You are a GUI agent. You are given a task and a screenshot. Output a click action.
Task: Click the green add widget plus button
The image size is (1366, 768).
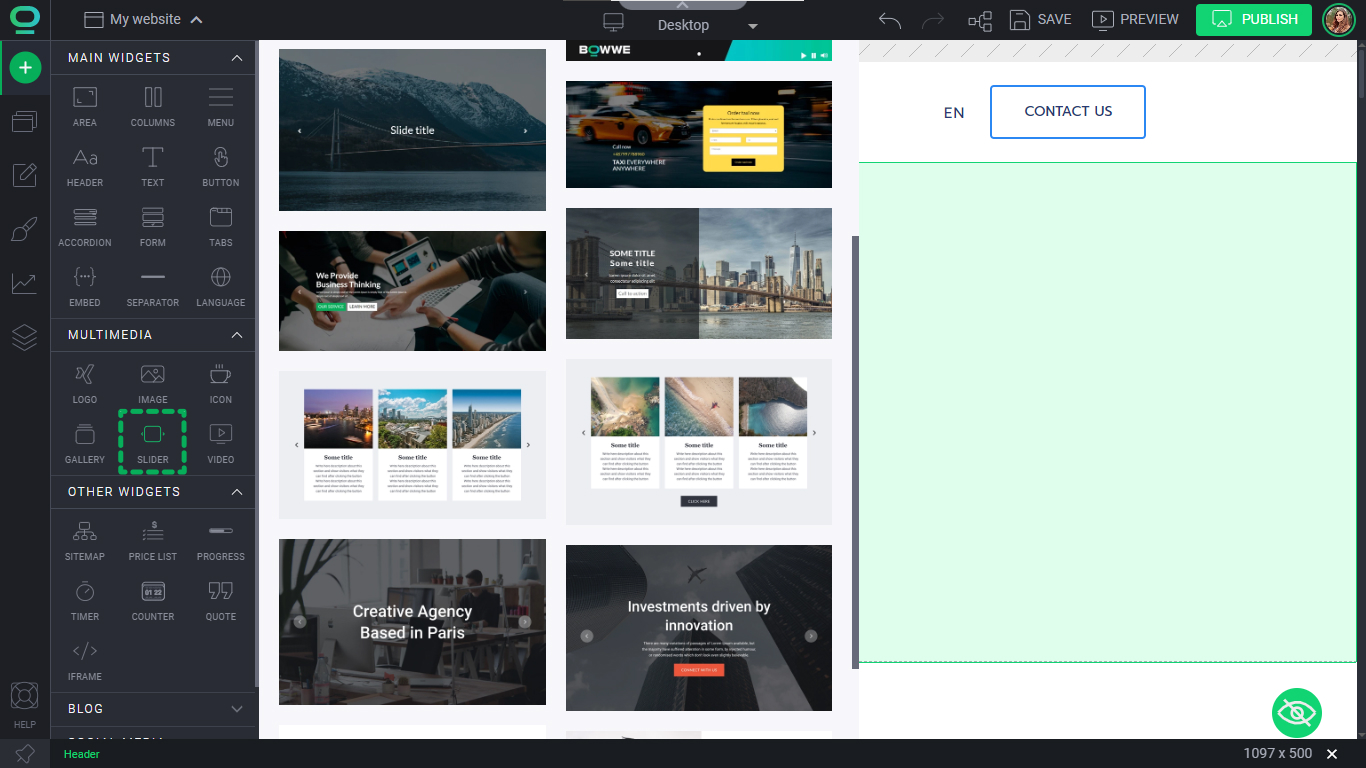coord(25,68)
